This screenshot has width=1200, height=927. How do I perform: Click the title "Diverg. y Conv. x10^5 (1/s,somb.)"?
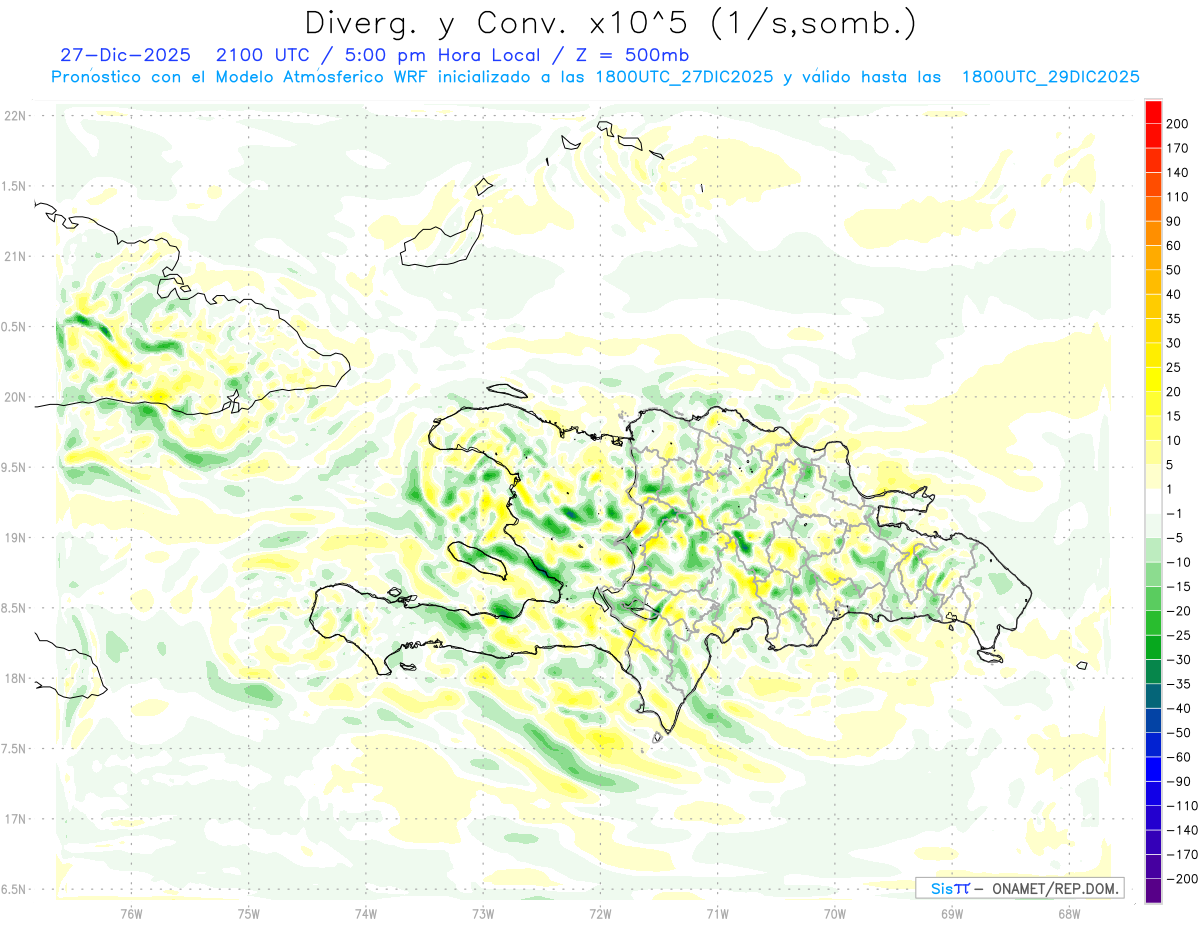610,23
